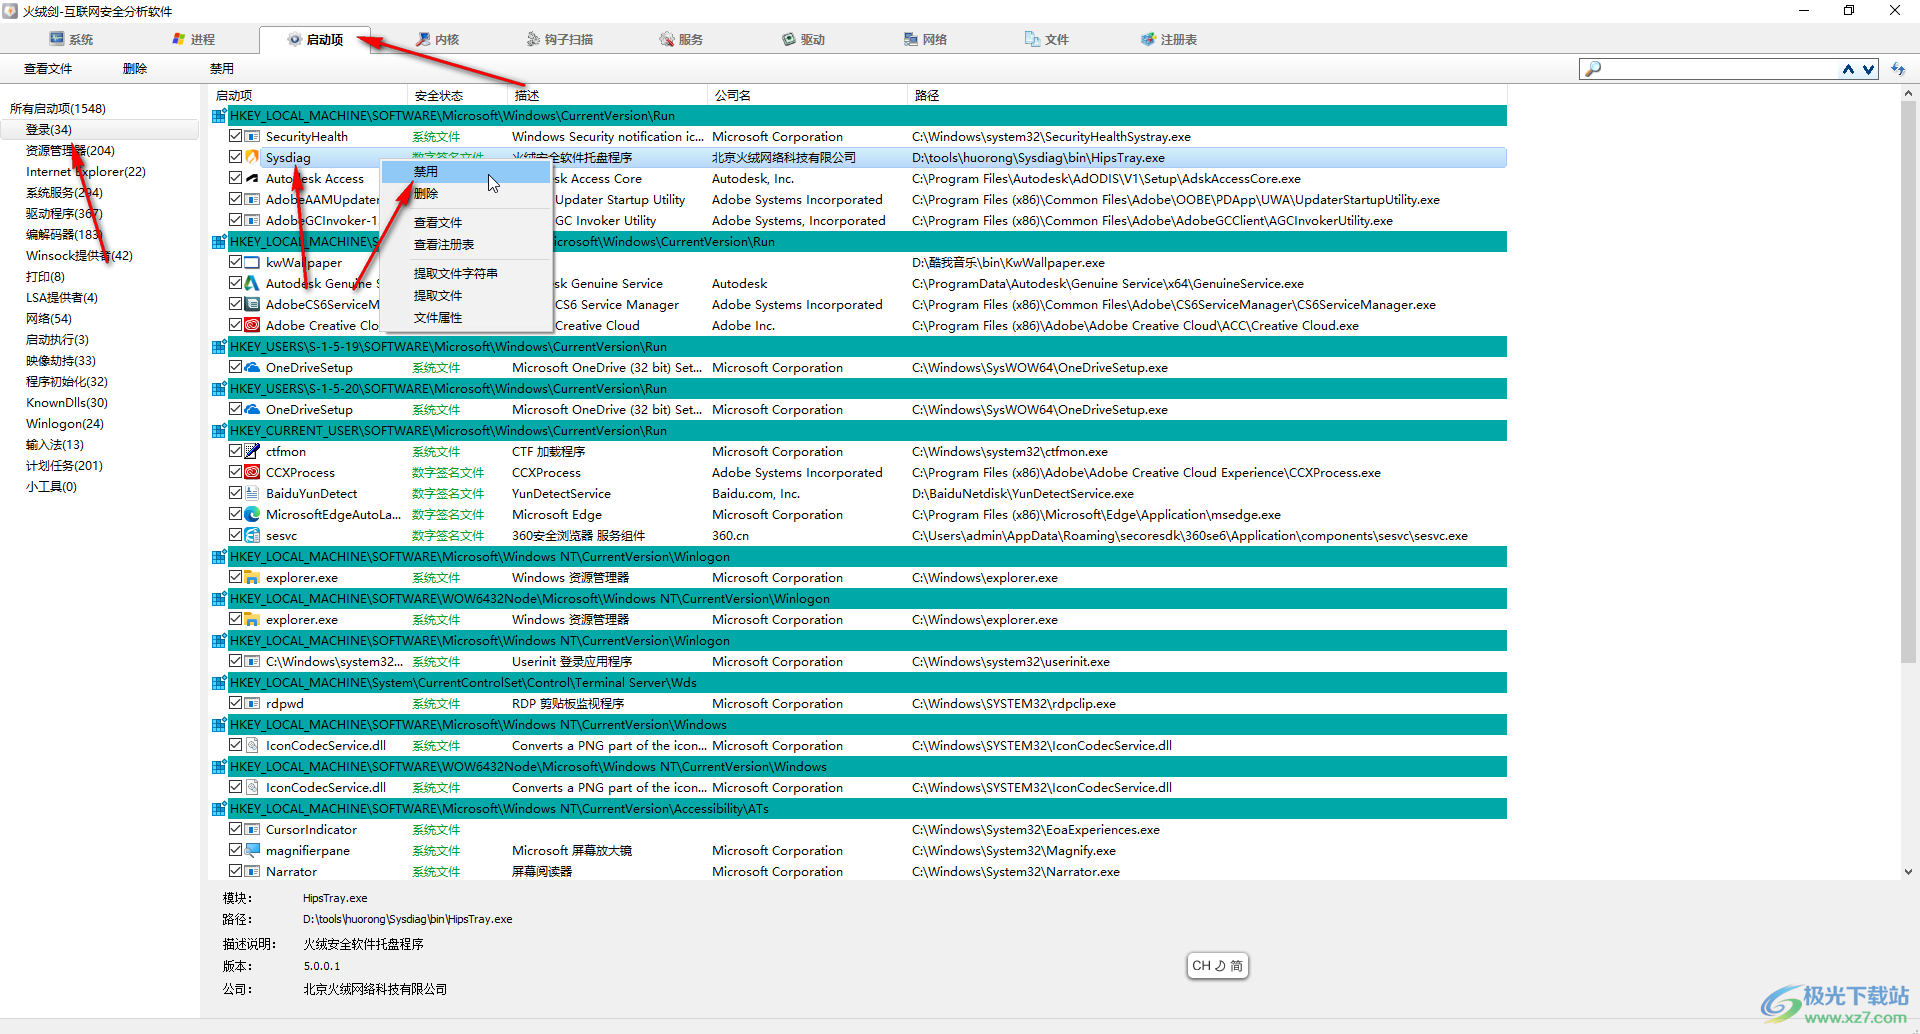The image size is (1920, 1034).
Task: Click the 查看文件 toolbar button
Action: tap(48, 69)
